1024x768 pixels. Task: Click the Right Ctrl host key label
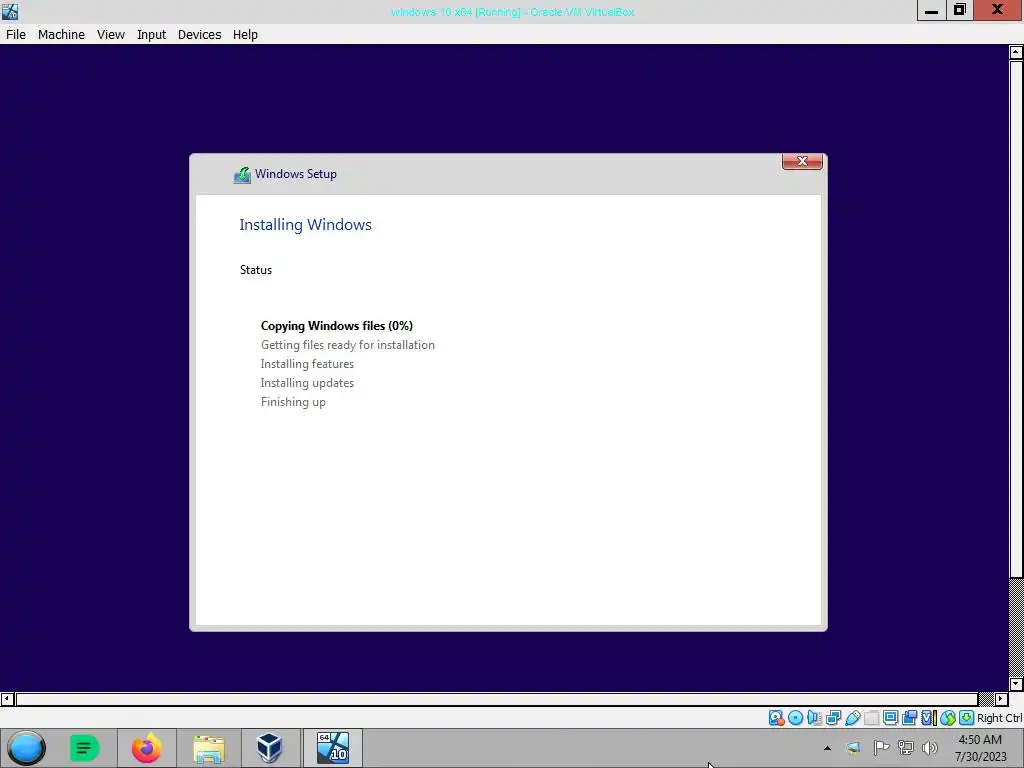coord(1000,718)
